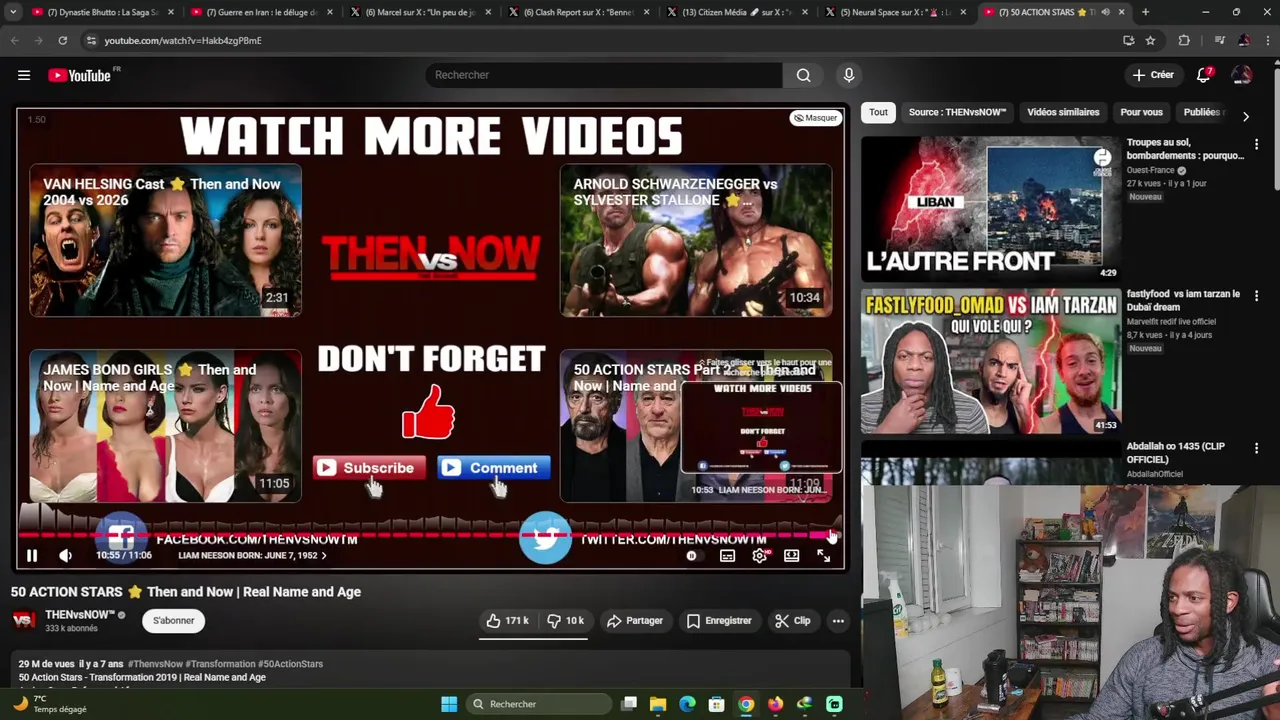Open Microsoft Store from the taskbar
This screenshot has width=1280, height=720.
pyautogui.click(x=716, y=704)
